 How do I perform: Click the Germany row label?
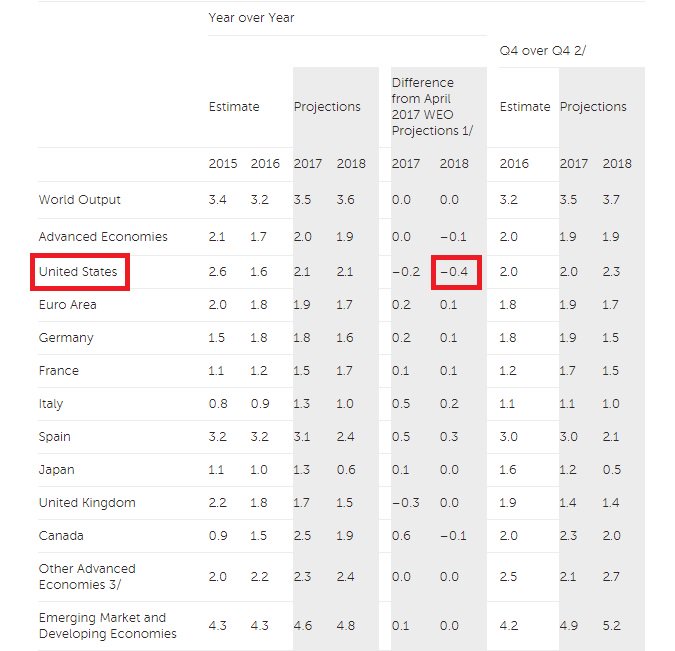(x=66, y=337)
